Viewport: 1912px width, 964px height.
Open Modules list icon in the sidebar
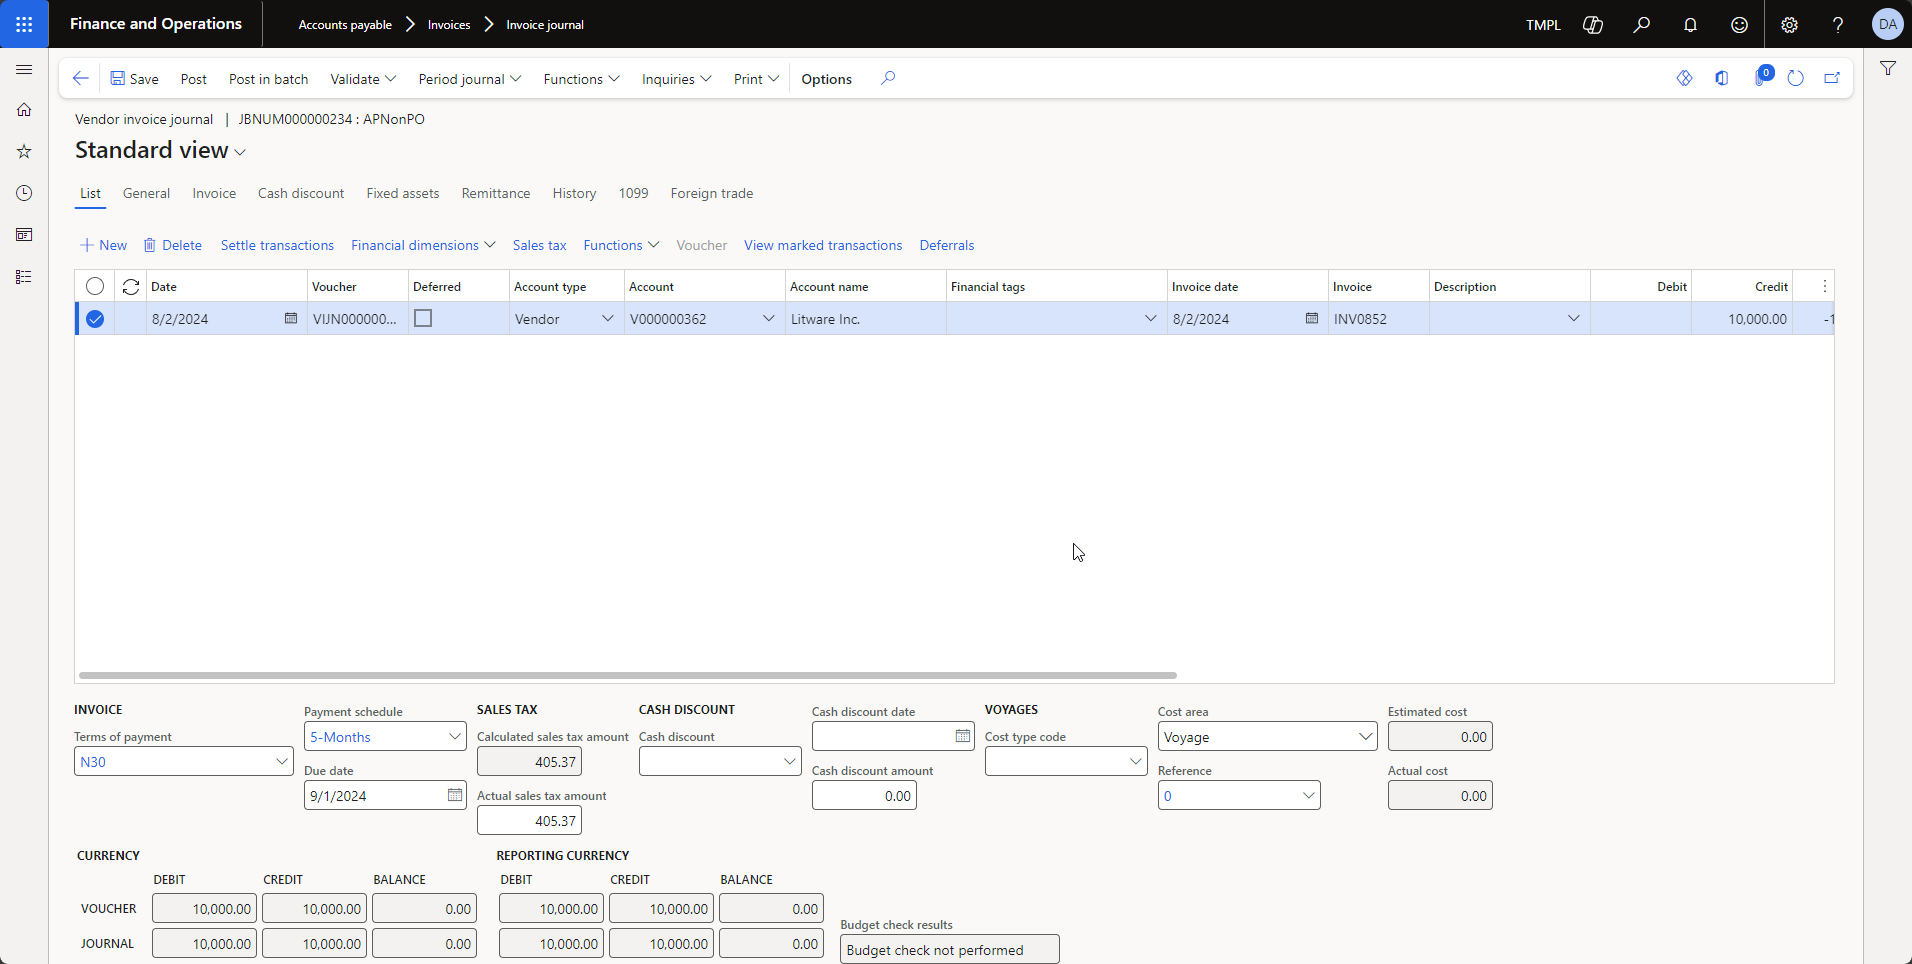(x=24, y=277)
